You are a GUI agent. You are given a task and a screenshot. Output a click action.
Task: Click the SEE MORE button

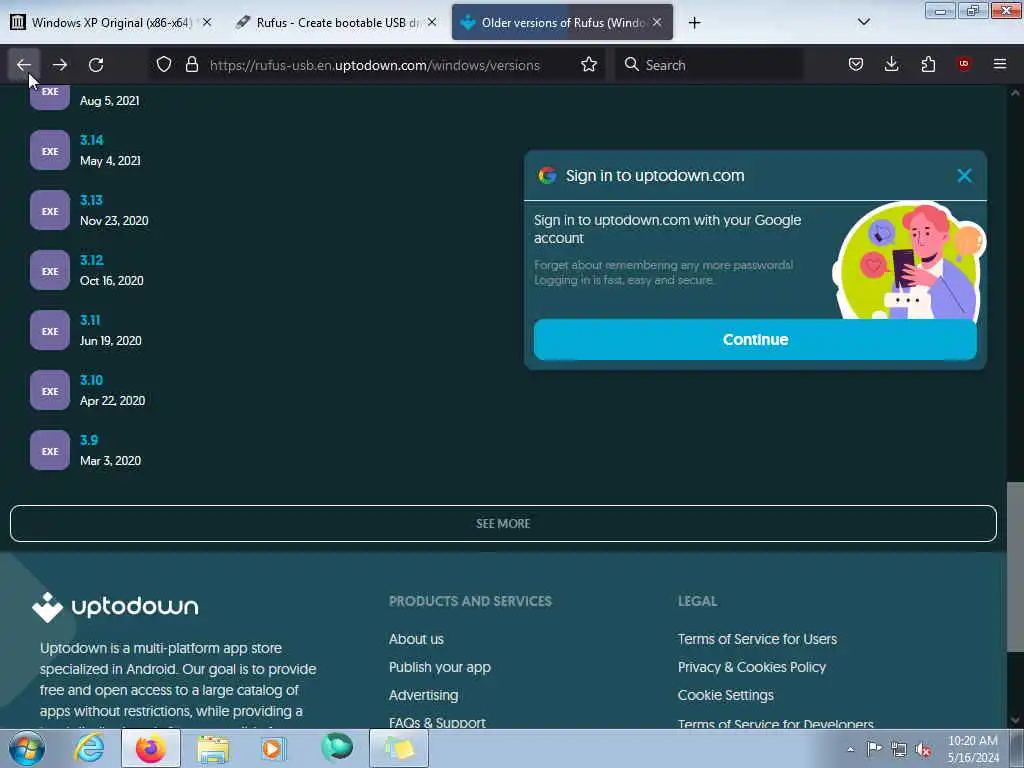tap(503, 524)
